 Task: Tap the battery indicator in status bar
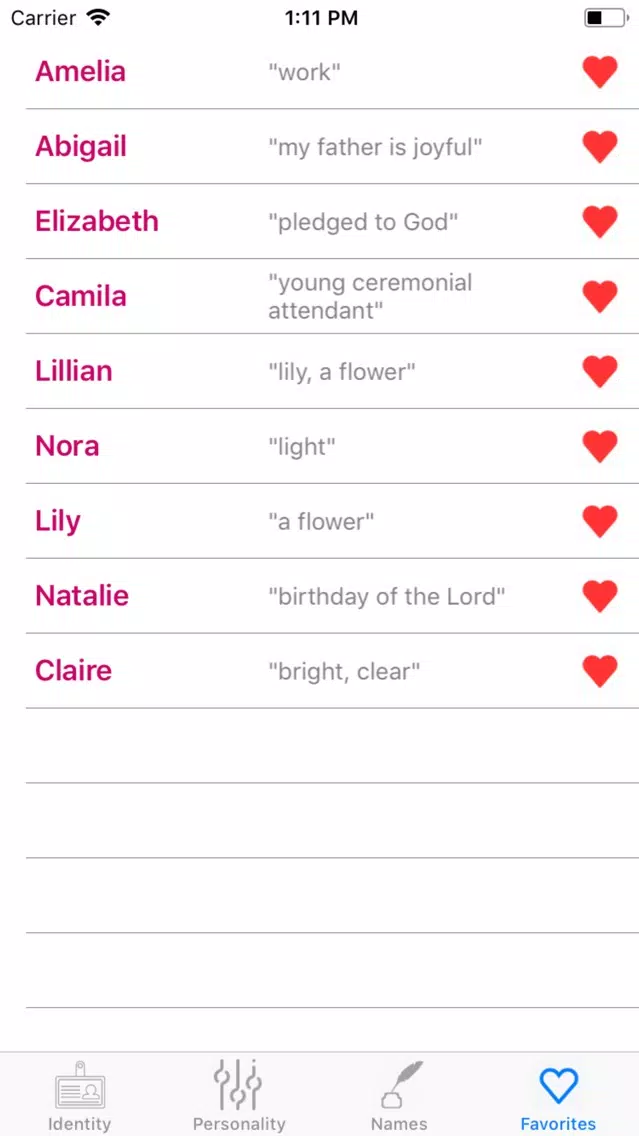click(606, 18)
